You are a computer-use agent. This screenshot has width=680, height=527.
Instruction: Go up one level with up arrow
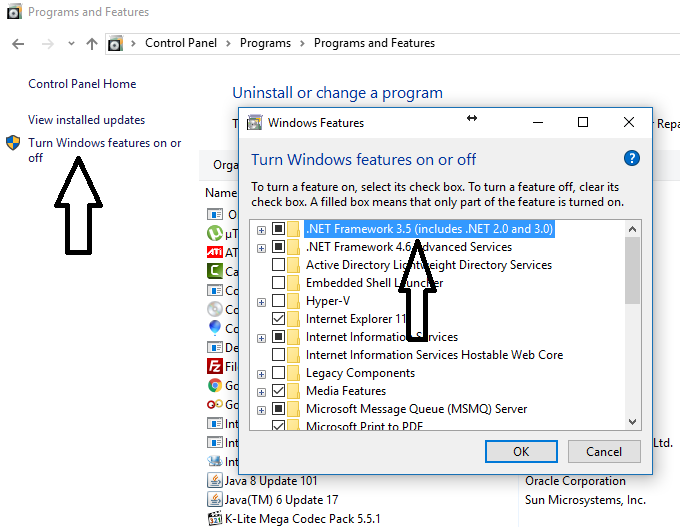click(92, 43)
